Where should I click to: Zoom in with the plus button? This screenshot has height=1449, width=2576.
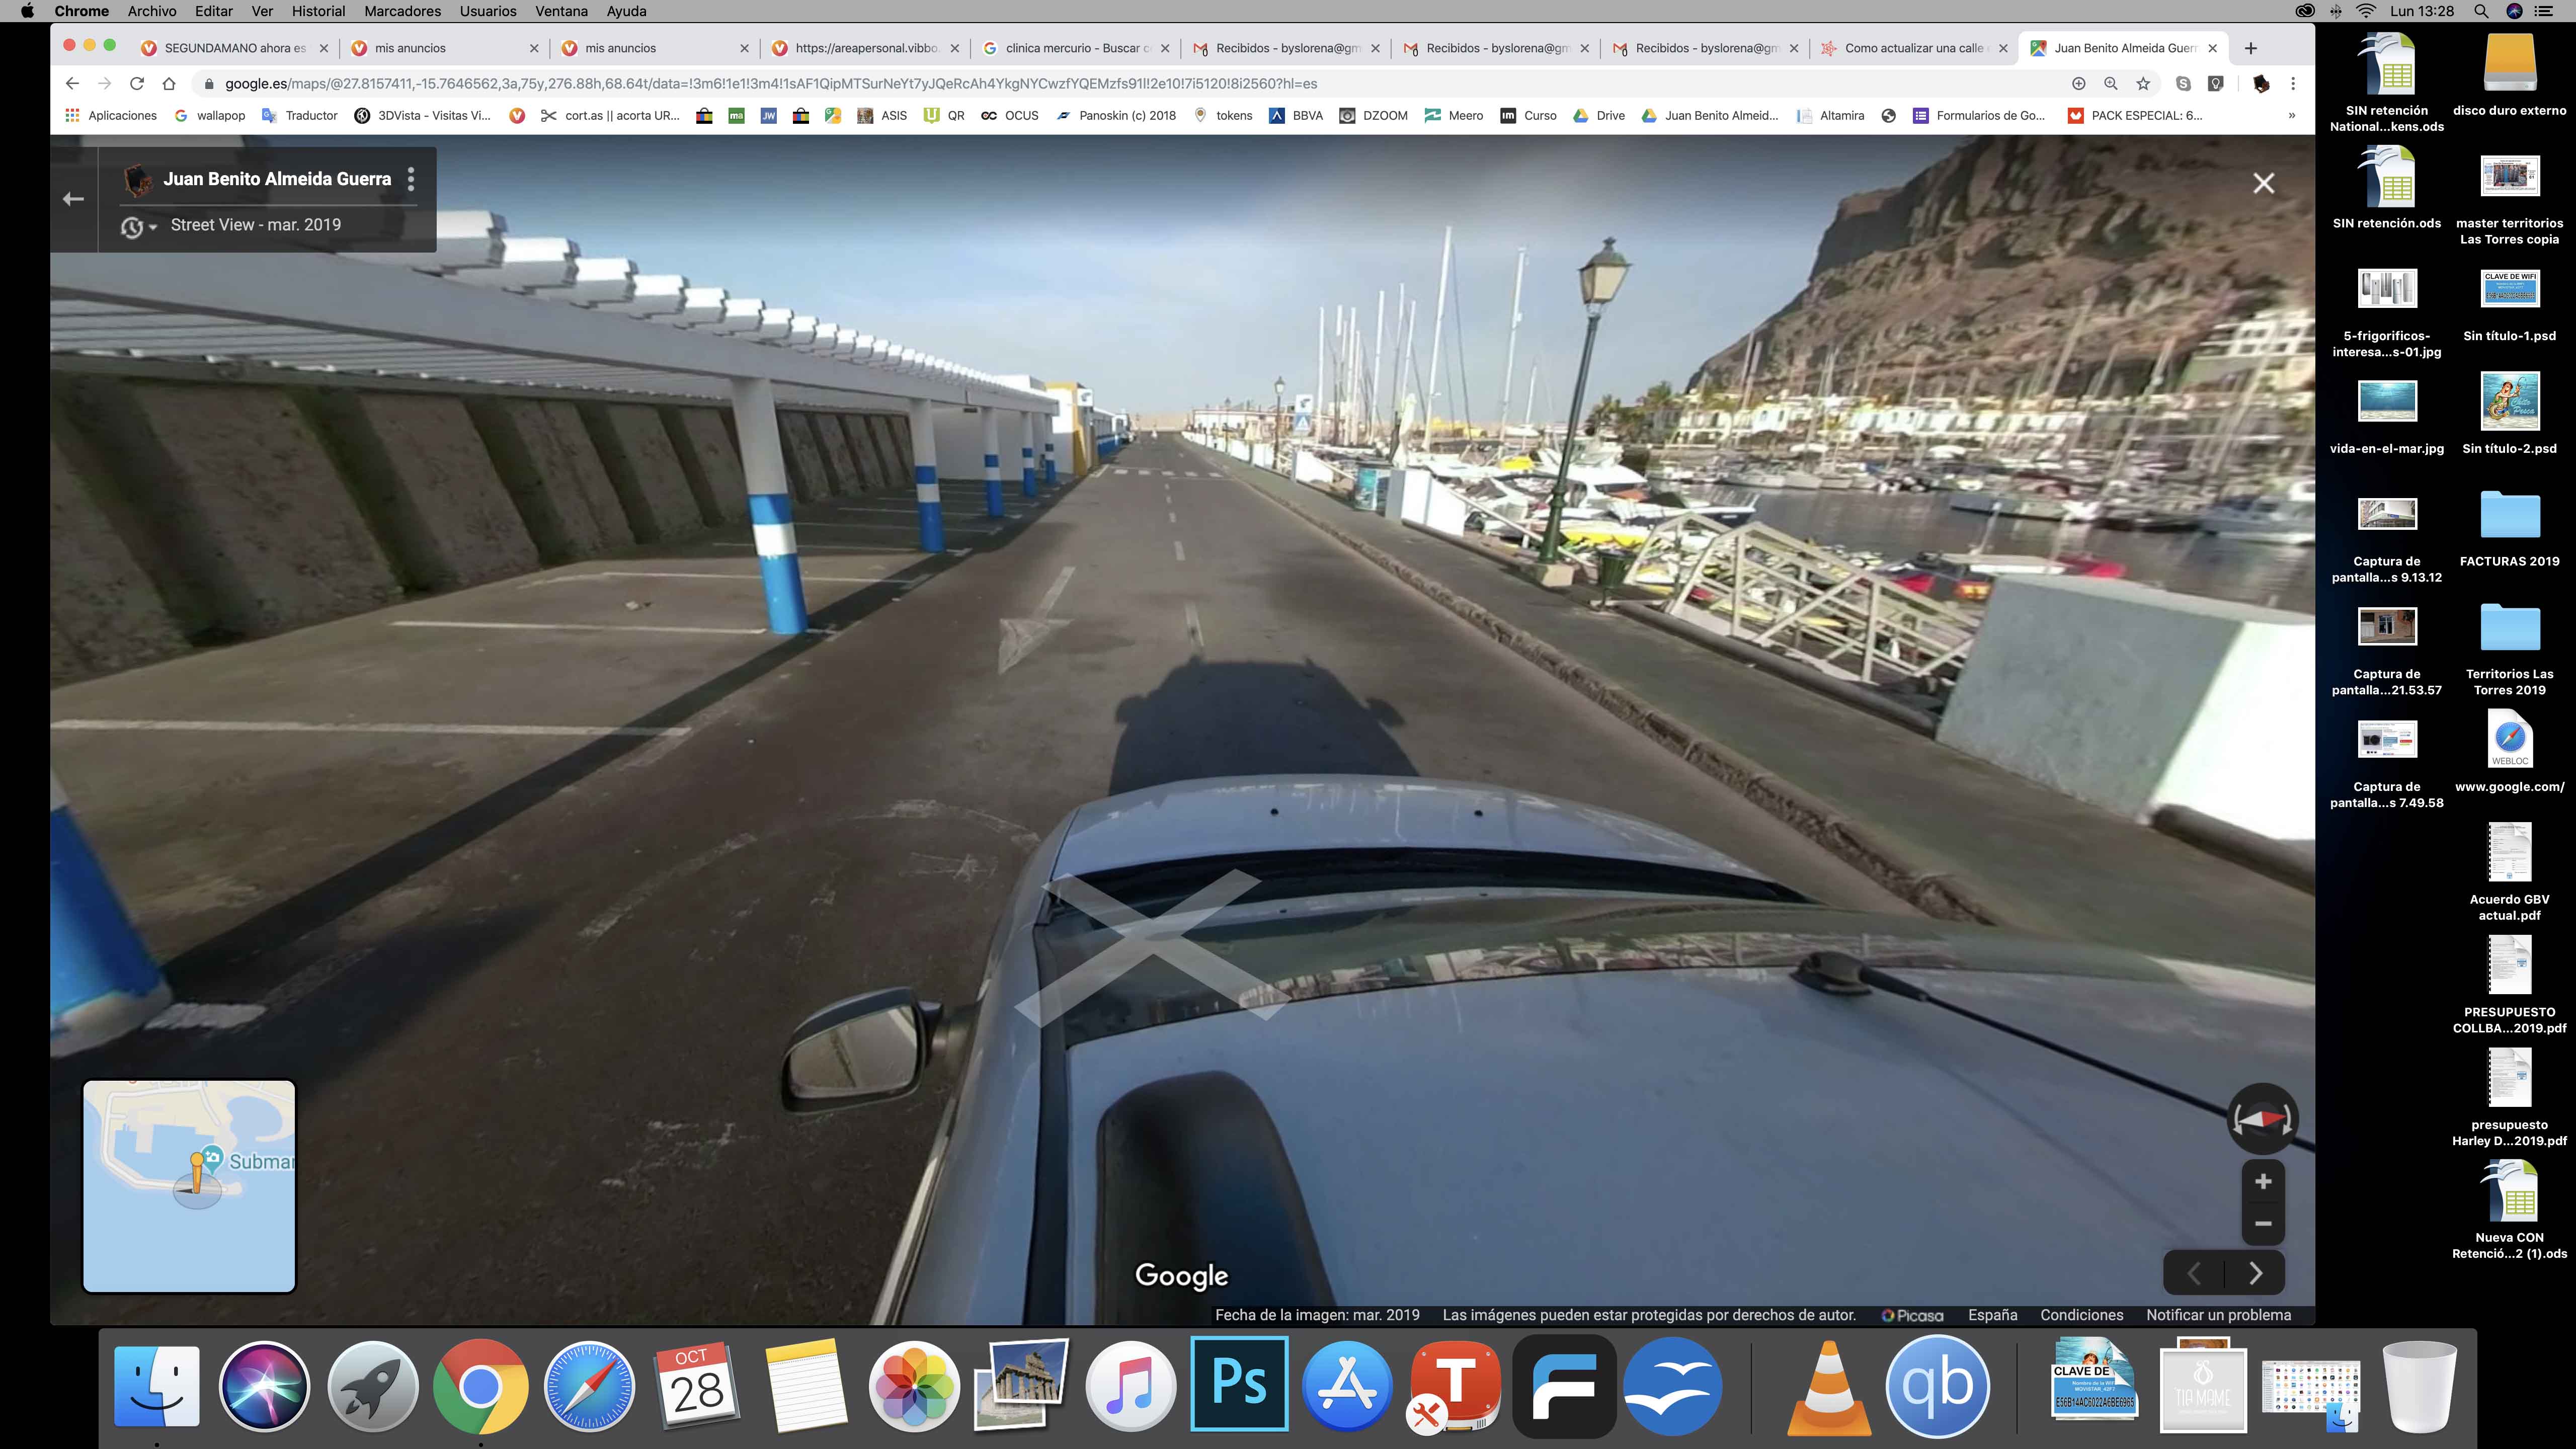click(x=2263, y=1181)
